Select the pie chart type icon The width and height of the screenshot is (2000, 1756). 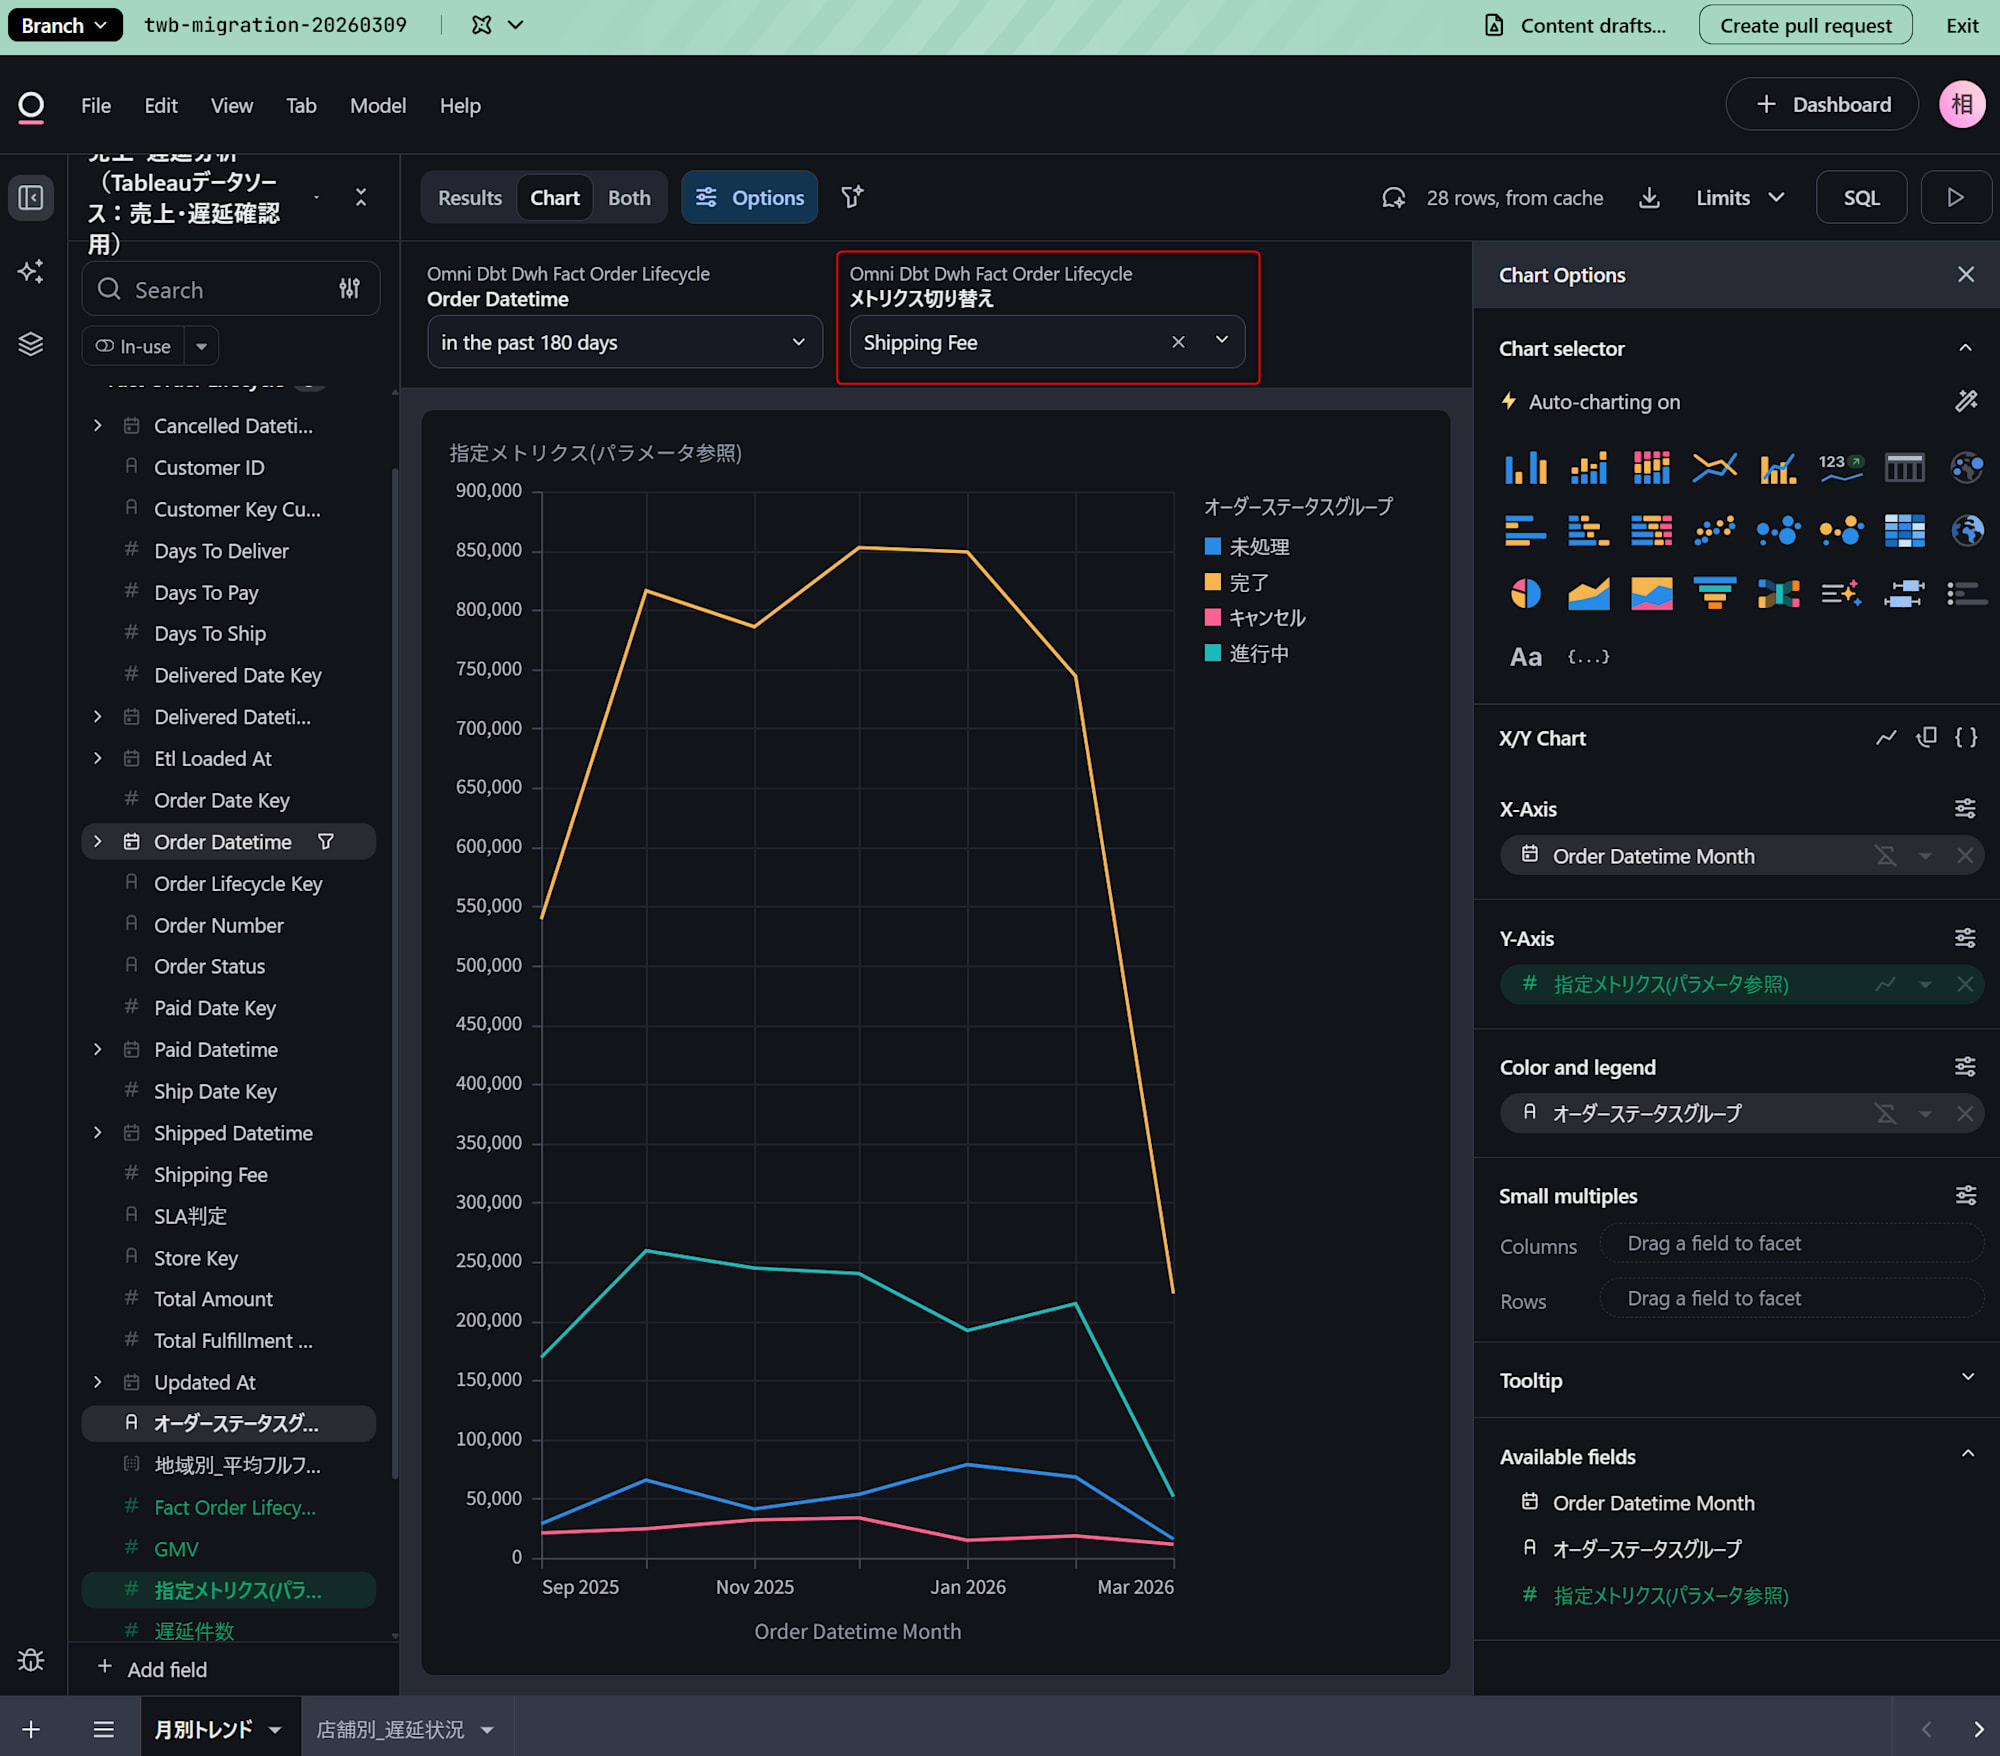[x=1525, y=594]
